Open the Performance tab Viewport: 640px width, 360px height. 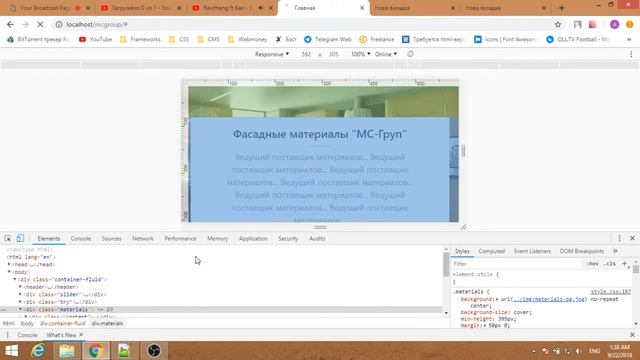pyautogui.click(x=180, y=238)
